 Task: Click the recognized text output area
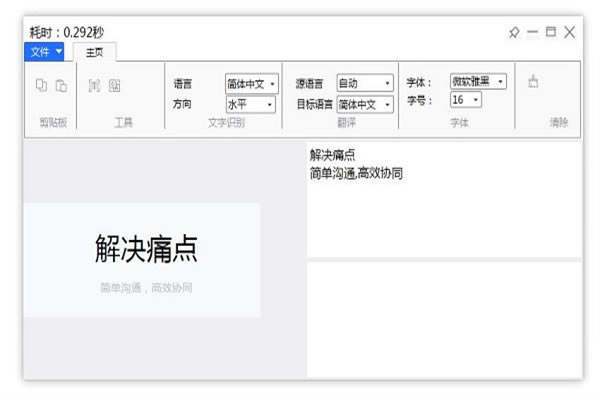point(444,200)
